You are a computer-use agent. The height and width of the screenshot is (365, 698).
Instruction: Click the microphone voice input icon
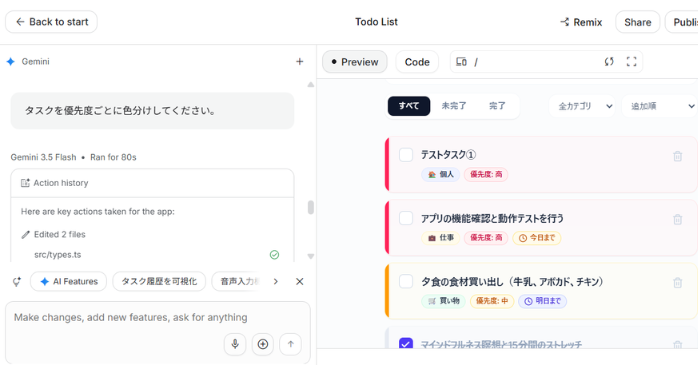[235, 344]
